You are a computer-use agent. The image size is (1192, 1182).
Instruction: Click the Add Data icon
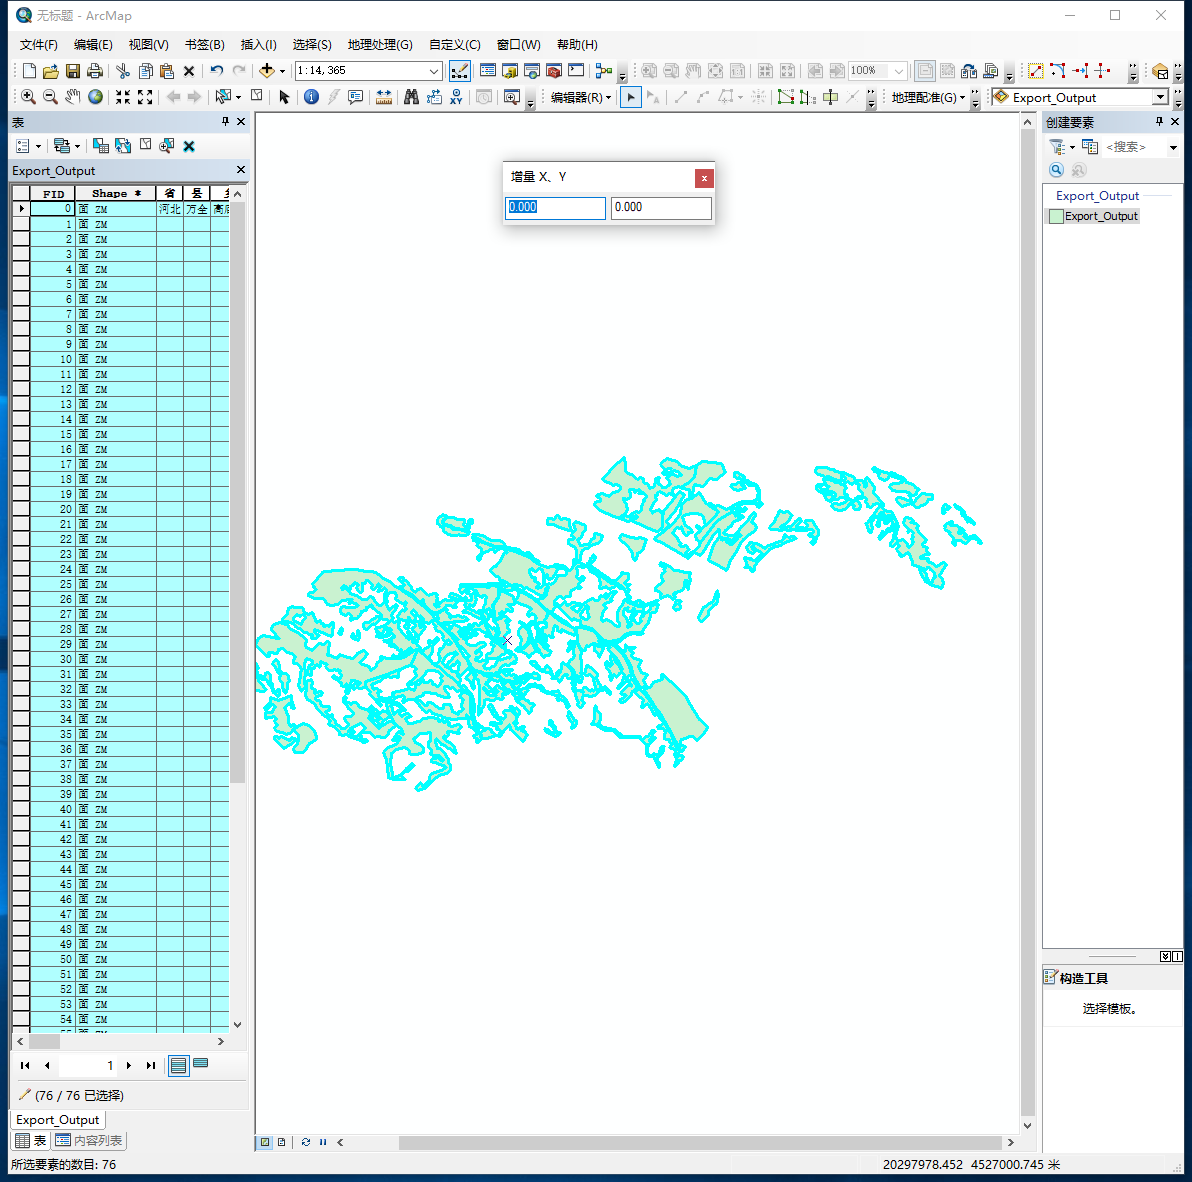point(269,71)
